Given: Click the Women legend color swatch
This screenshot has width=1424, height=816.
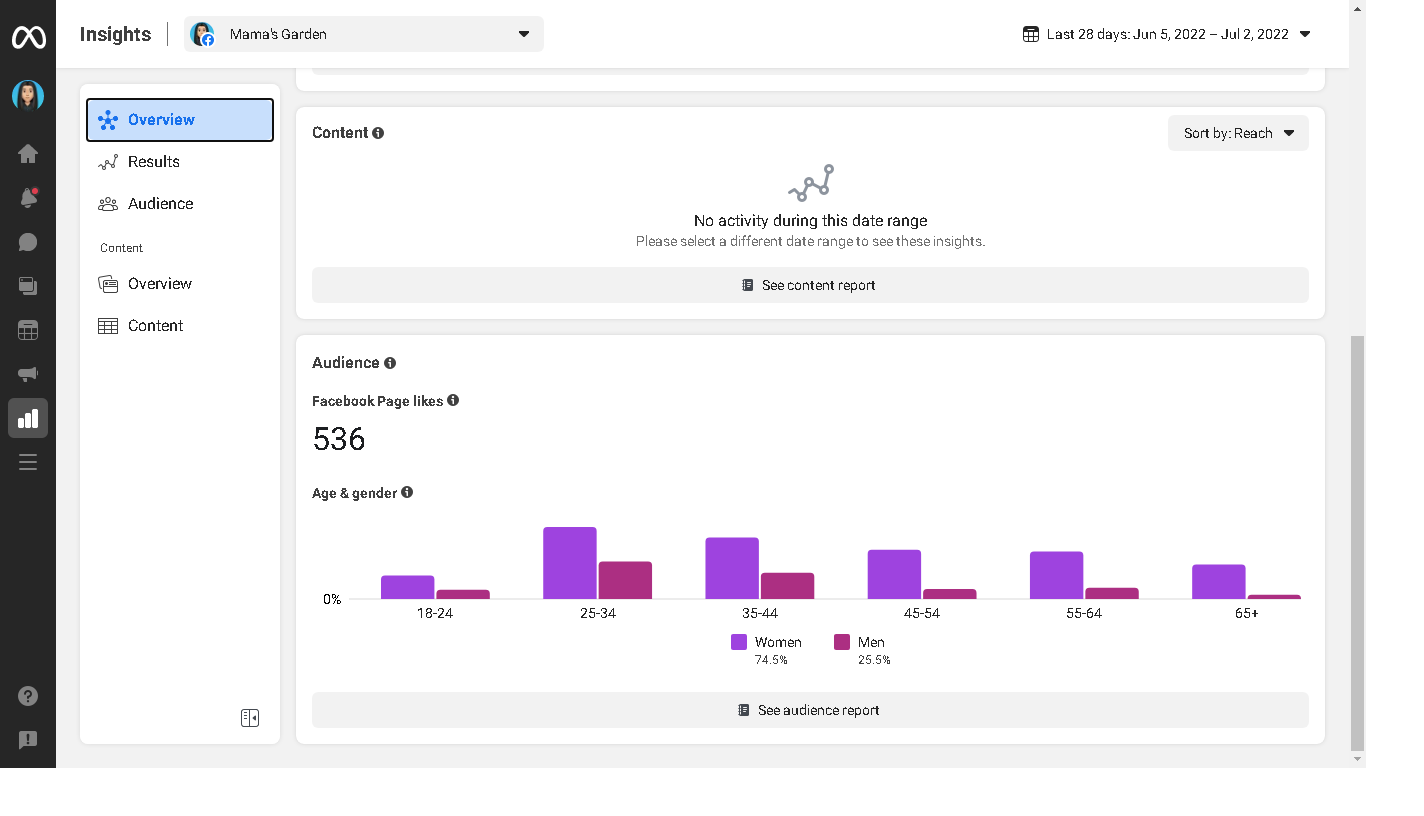Looking at the screenshot, I should (x=739, y=642).
